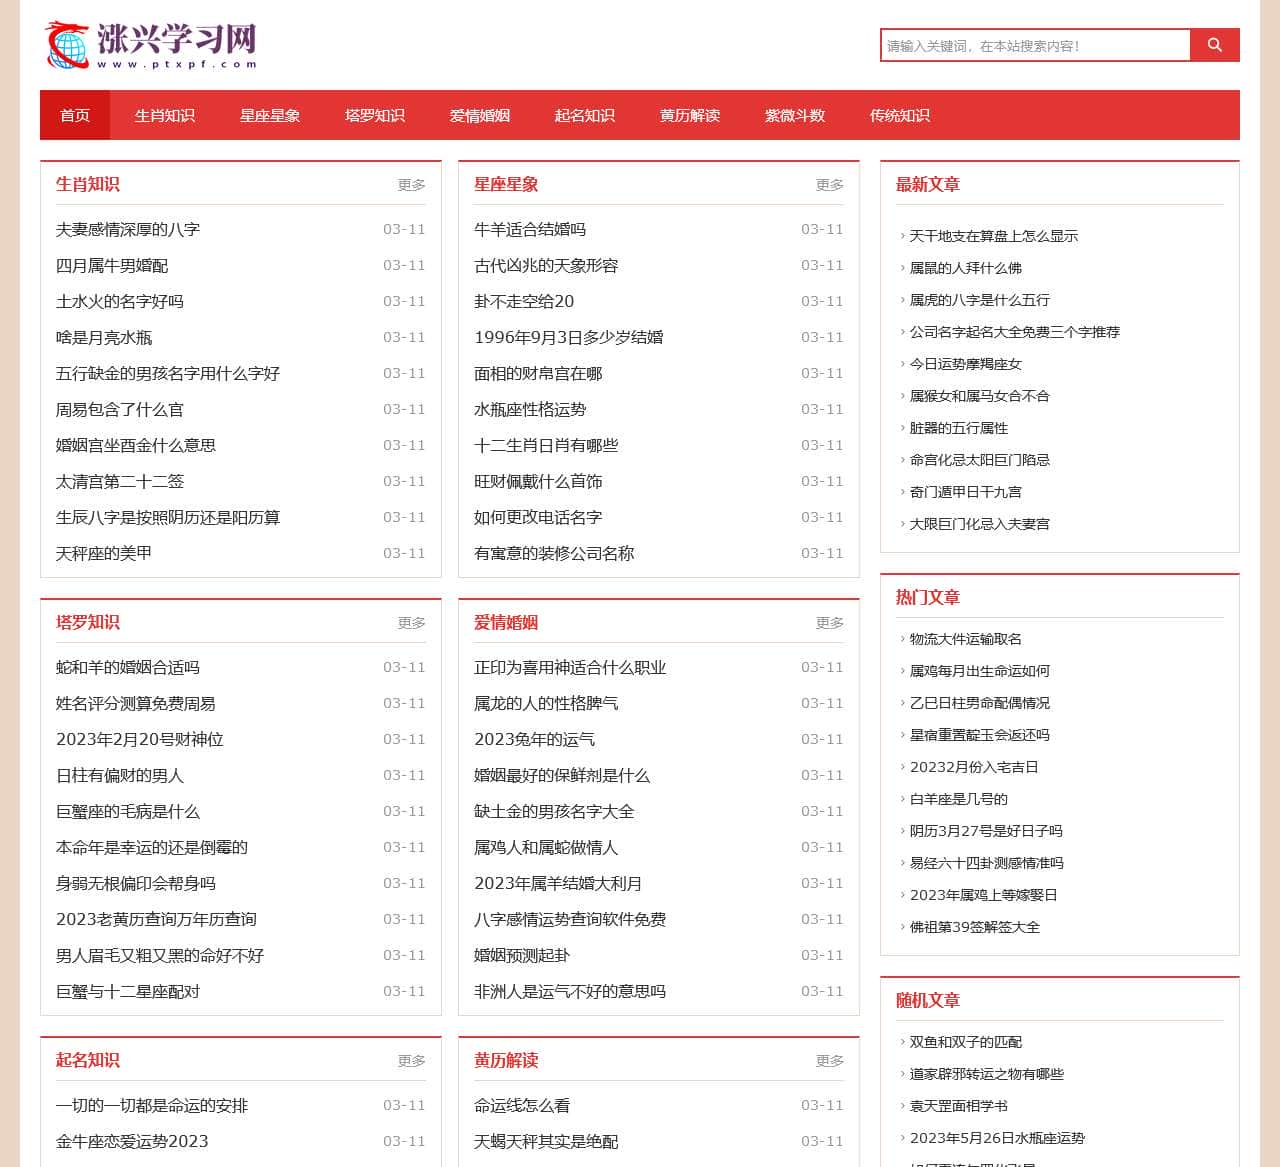Open article 夫妻感情深厚的八字
1280x1167 pixels.
tap(128, 229)
